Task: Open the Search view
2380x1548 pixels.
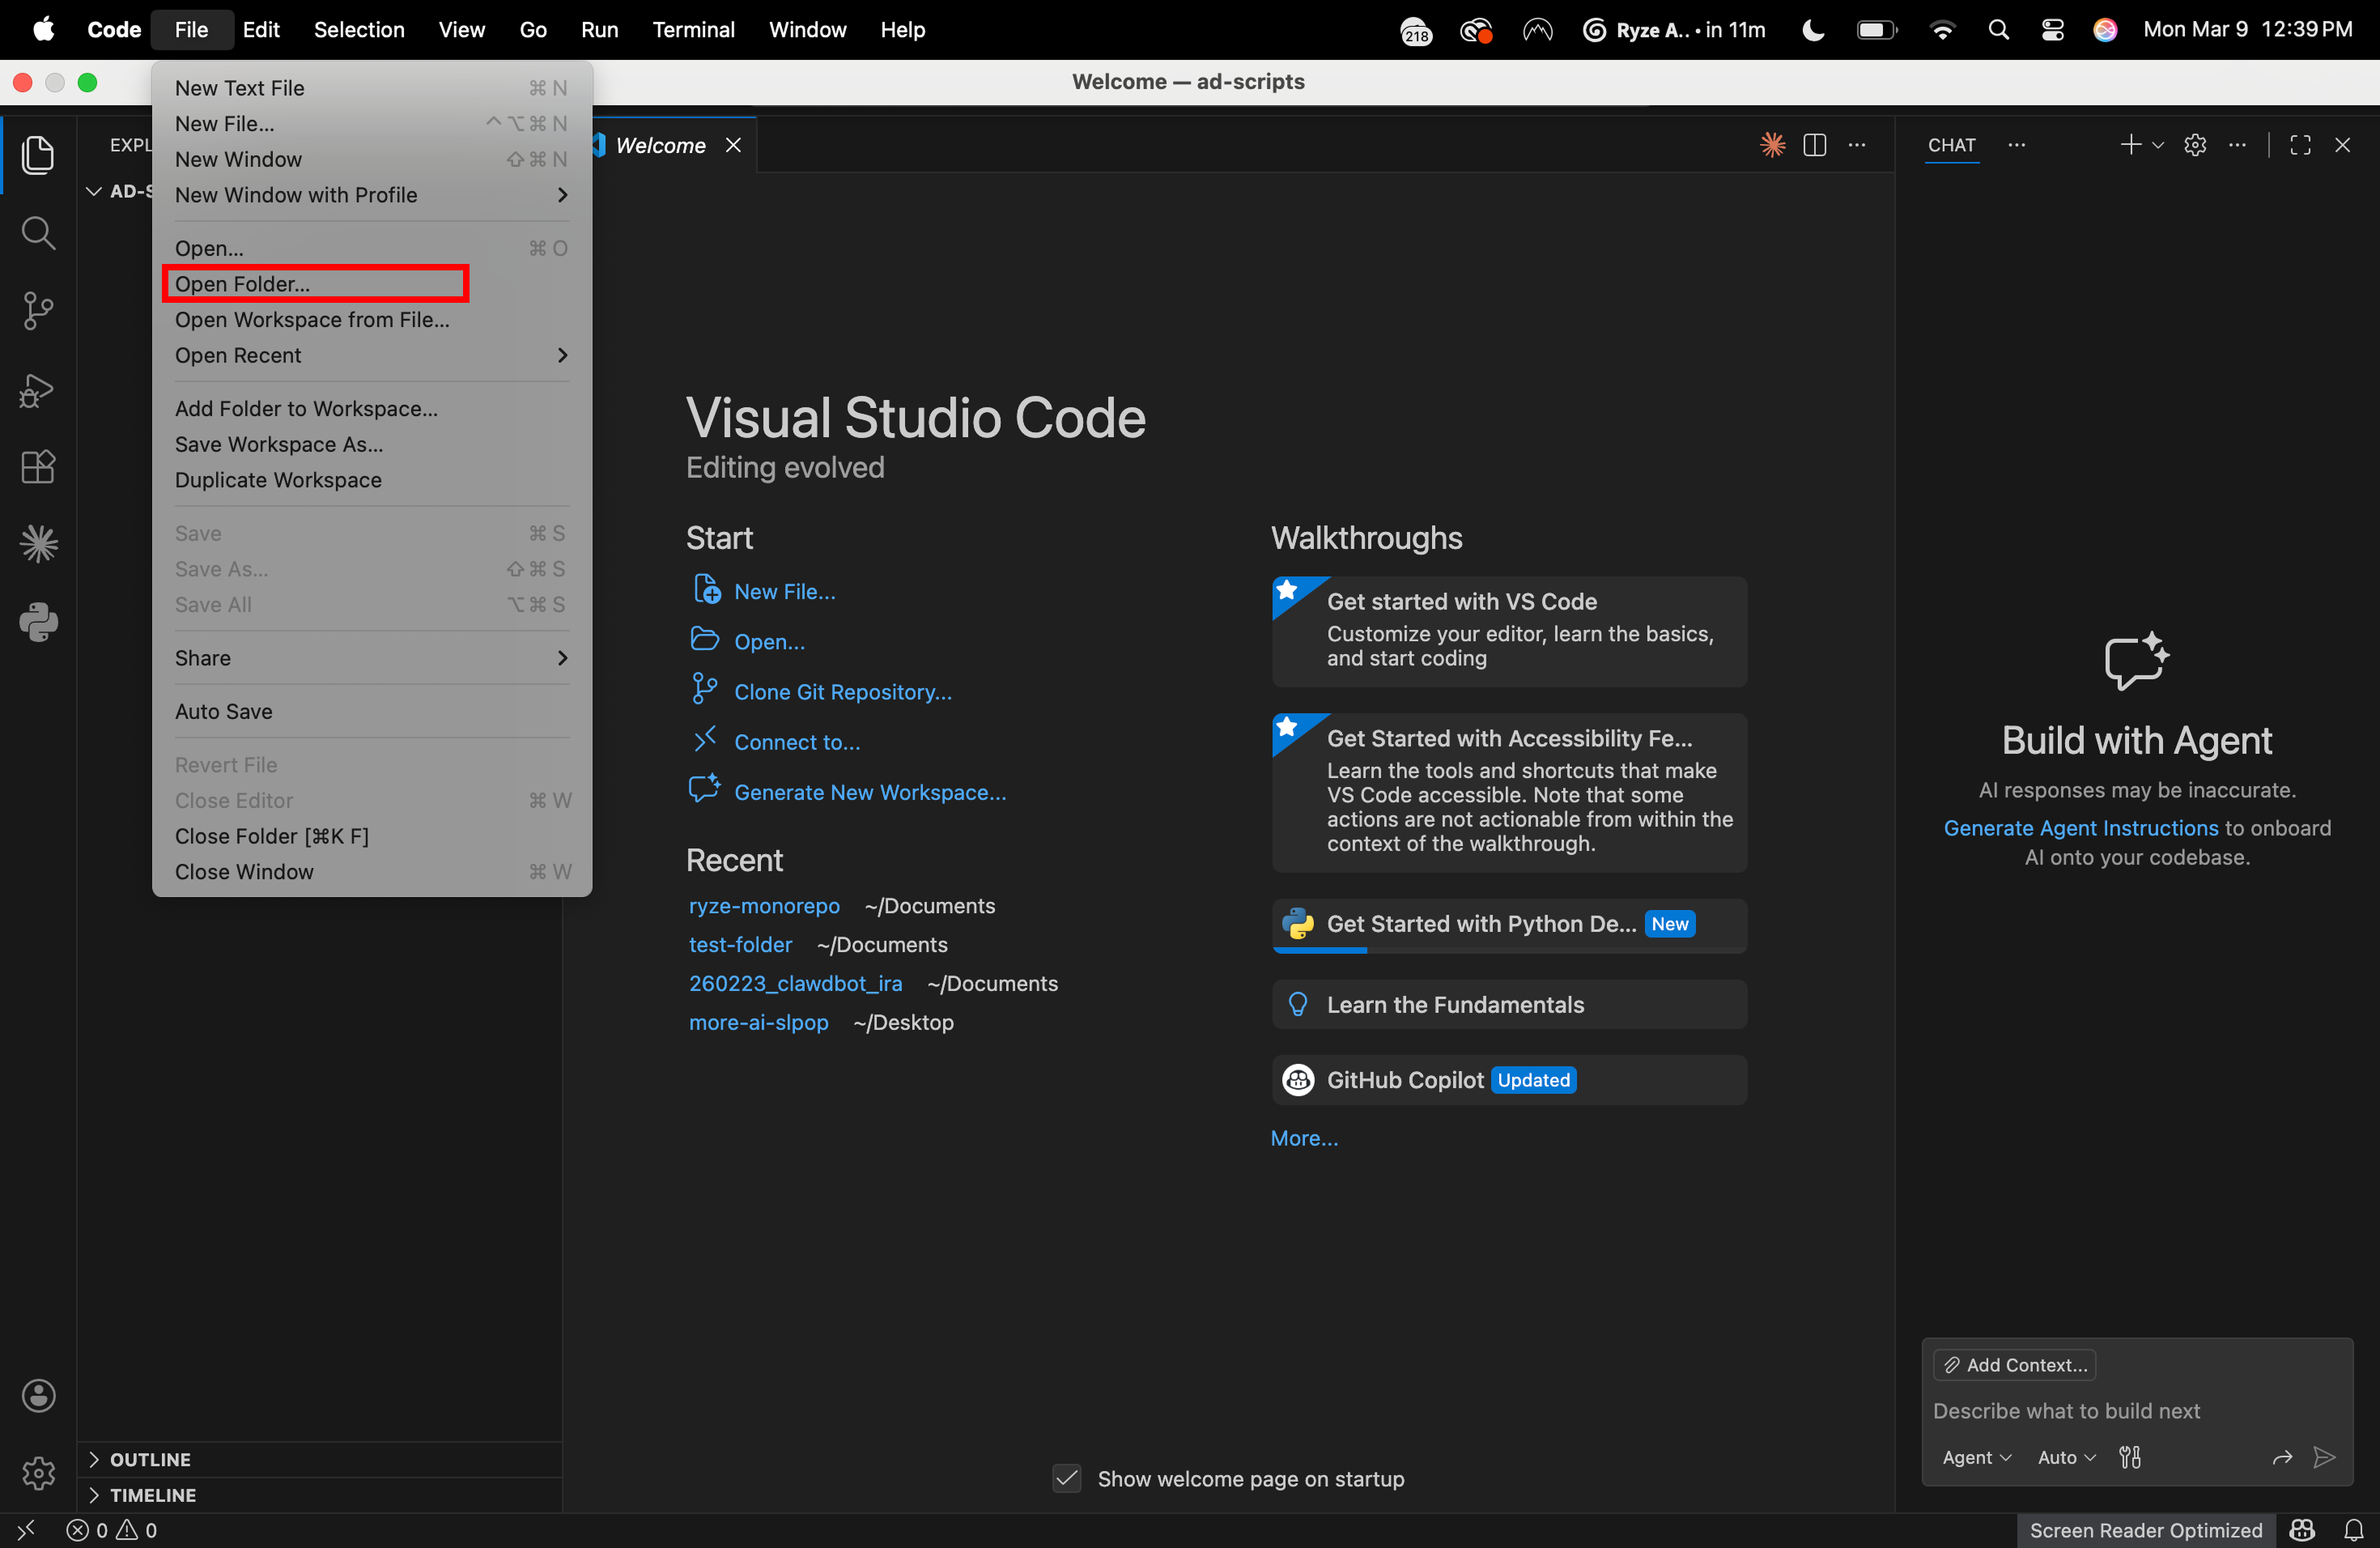Action: 38,233
